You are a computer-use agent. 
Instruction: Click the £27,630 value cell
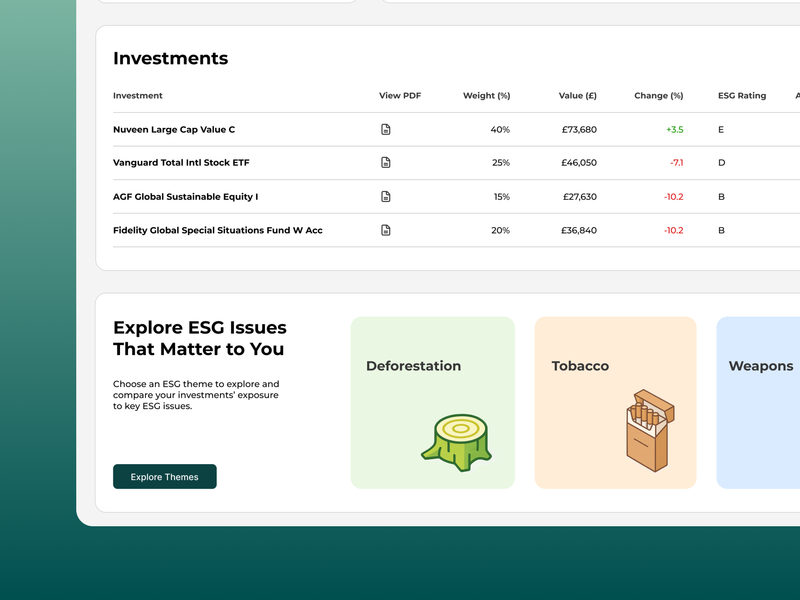click(580, 196)
